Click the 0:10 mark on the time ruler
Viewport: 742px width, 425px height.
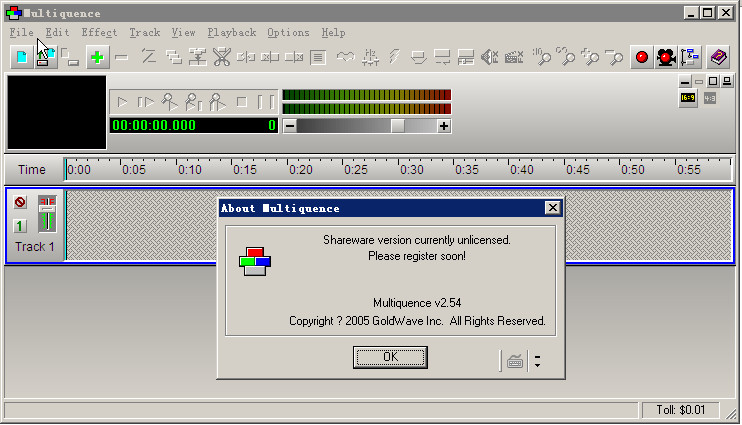point(189,170)
